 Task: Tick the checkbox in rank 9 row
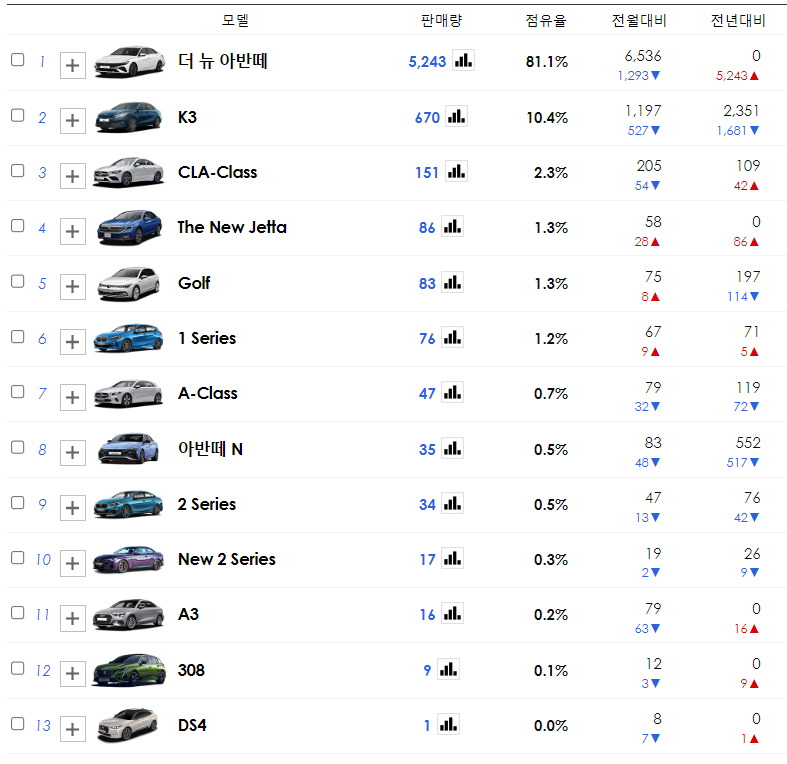pos(18,502)
